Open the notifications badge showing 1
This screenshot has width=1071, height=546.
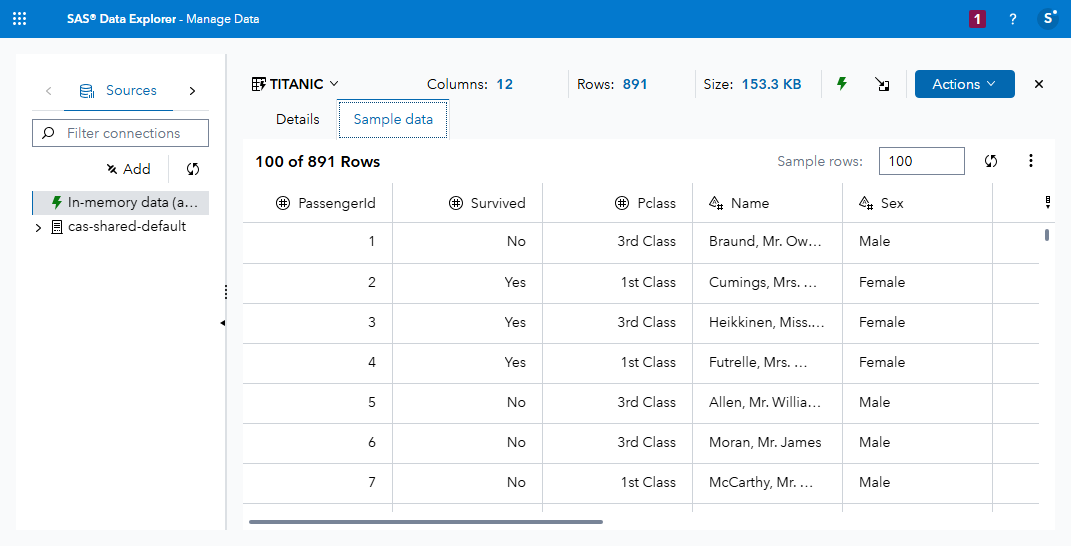tap(977, 19)
